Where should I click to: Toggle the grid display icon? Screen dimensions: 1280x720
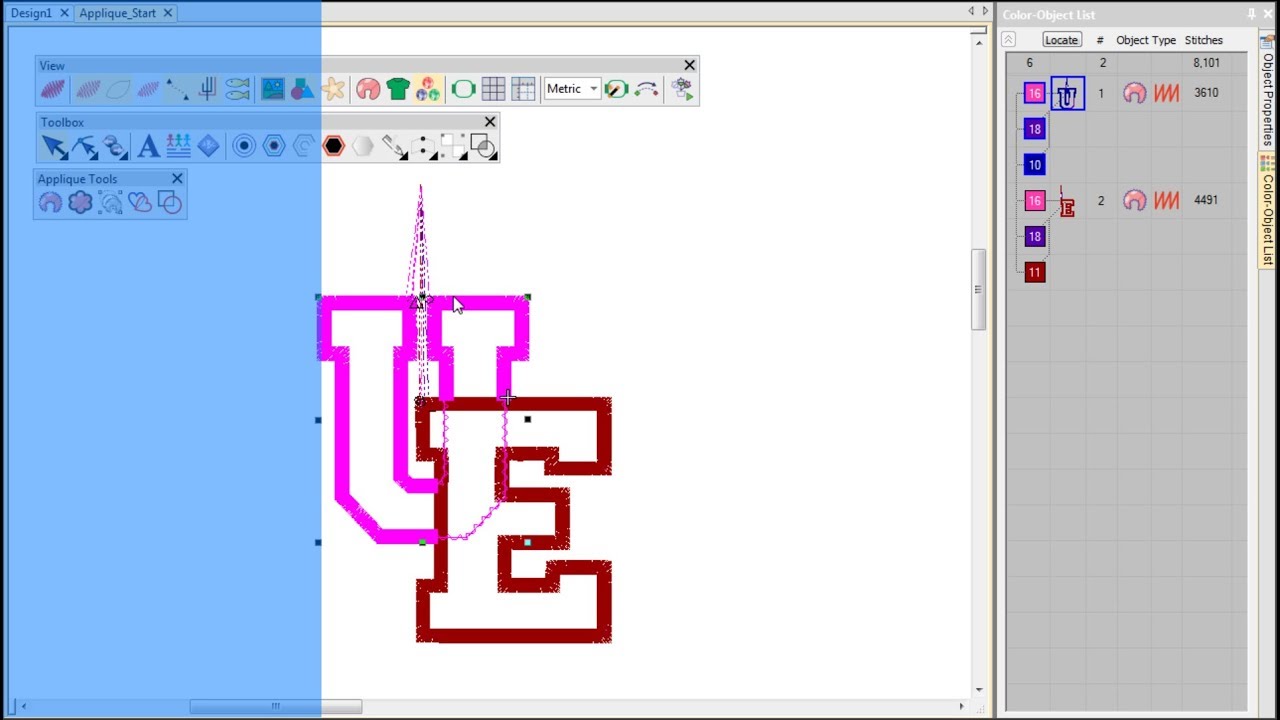(493, 90)
